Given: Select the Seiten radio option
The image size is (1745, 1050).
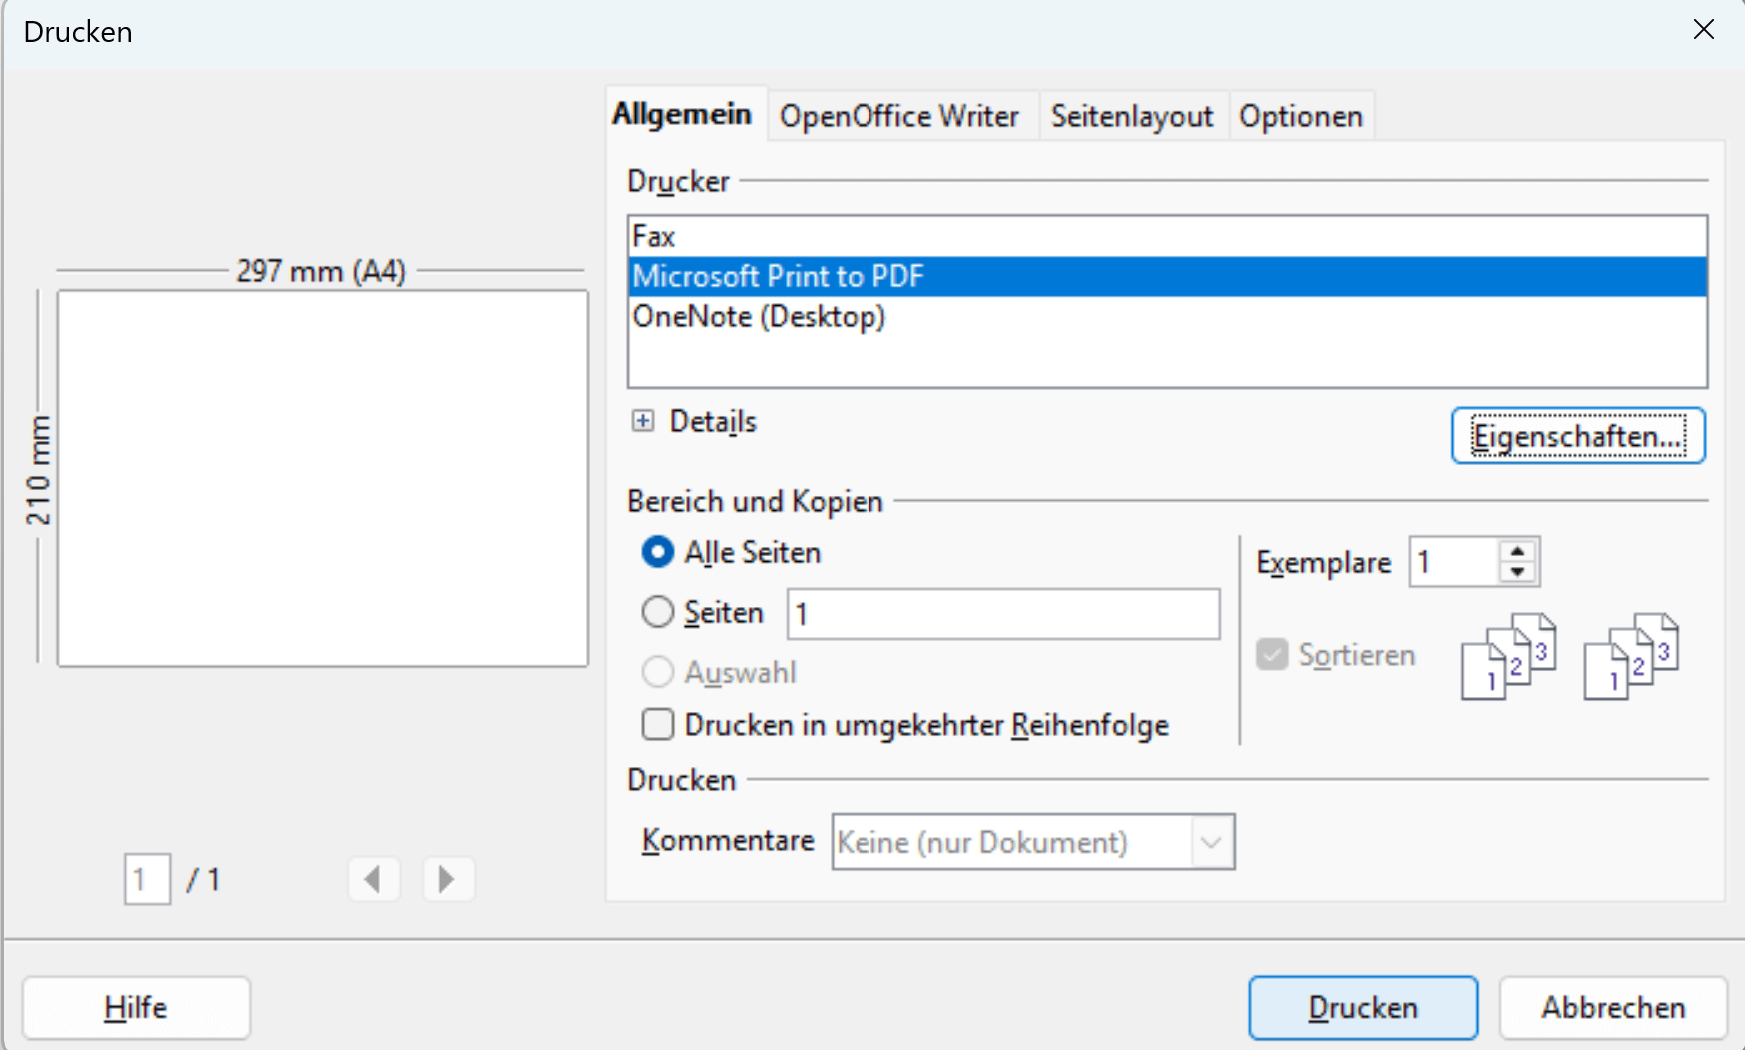Looking at the screenshot, I should tap(658, 612).
